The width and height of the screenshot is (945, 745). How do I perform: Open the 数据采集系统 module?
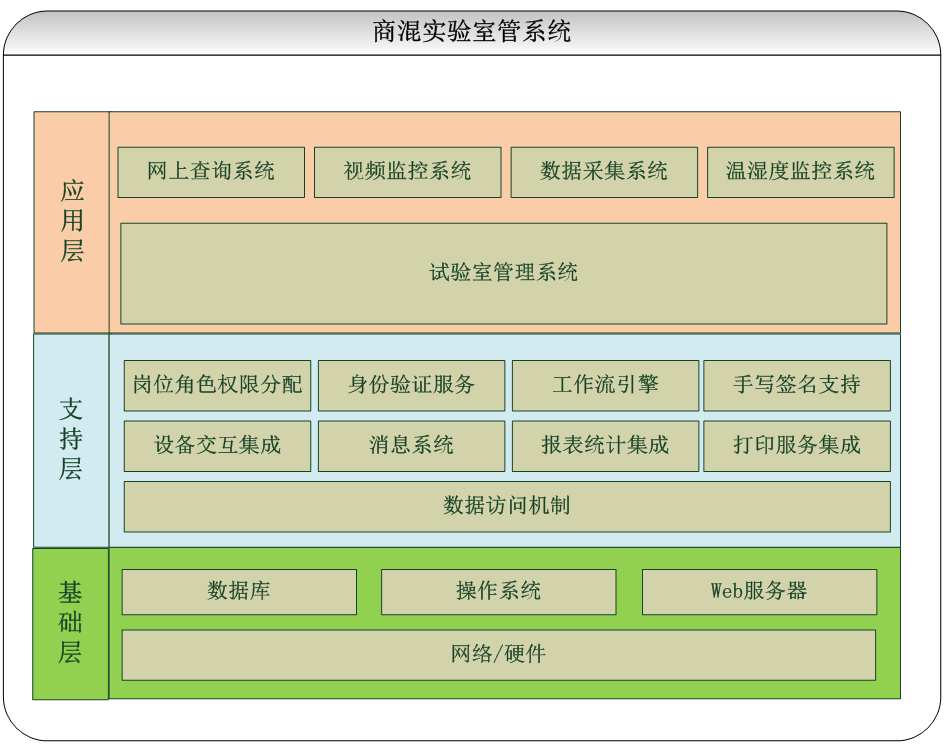tap(604, 171)
